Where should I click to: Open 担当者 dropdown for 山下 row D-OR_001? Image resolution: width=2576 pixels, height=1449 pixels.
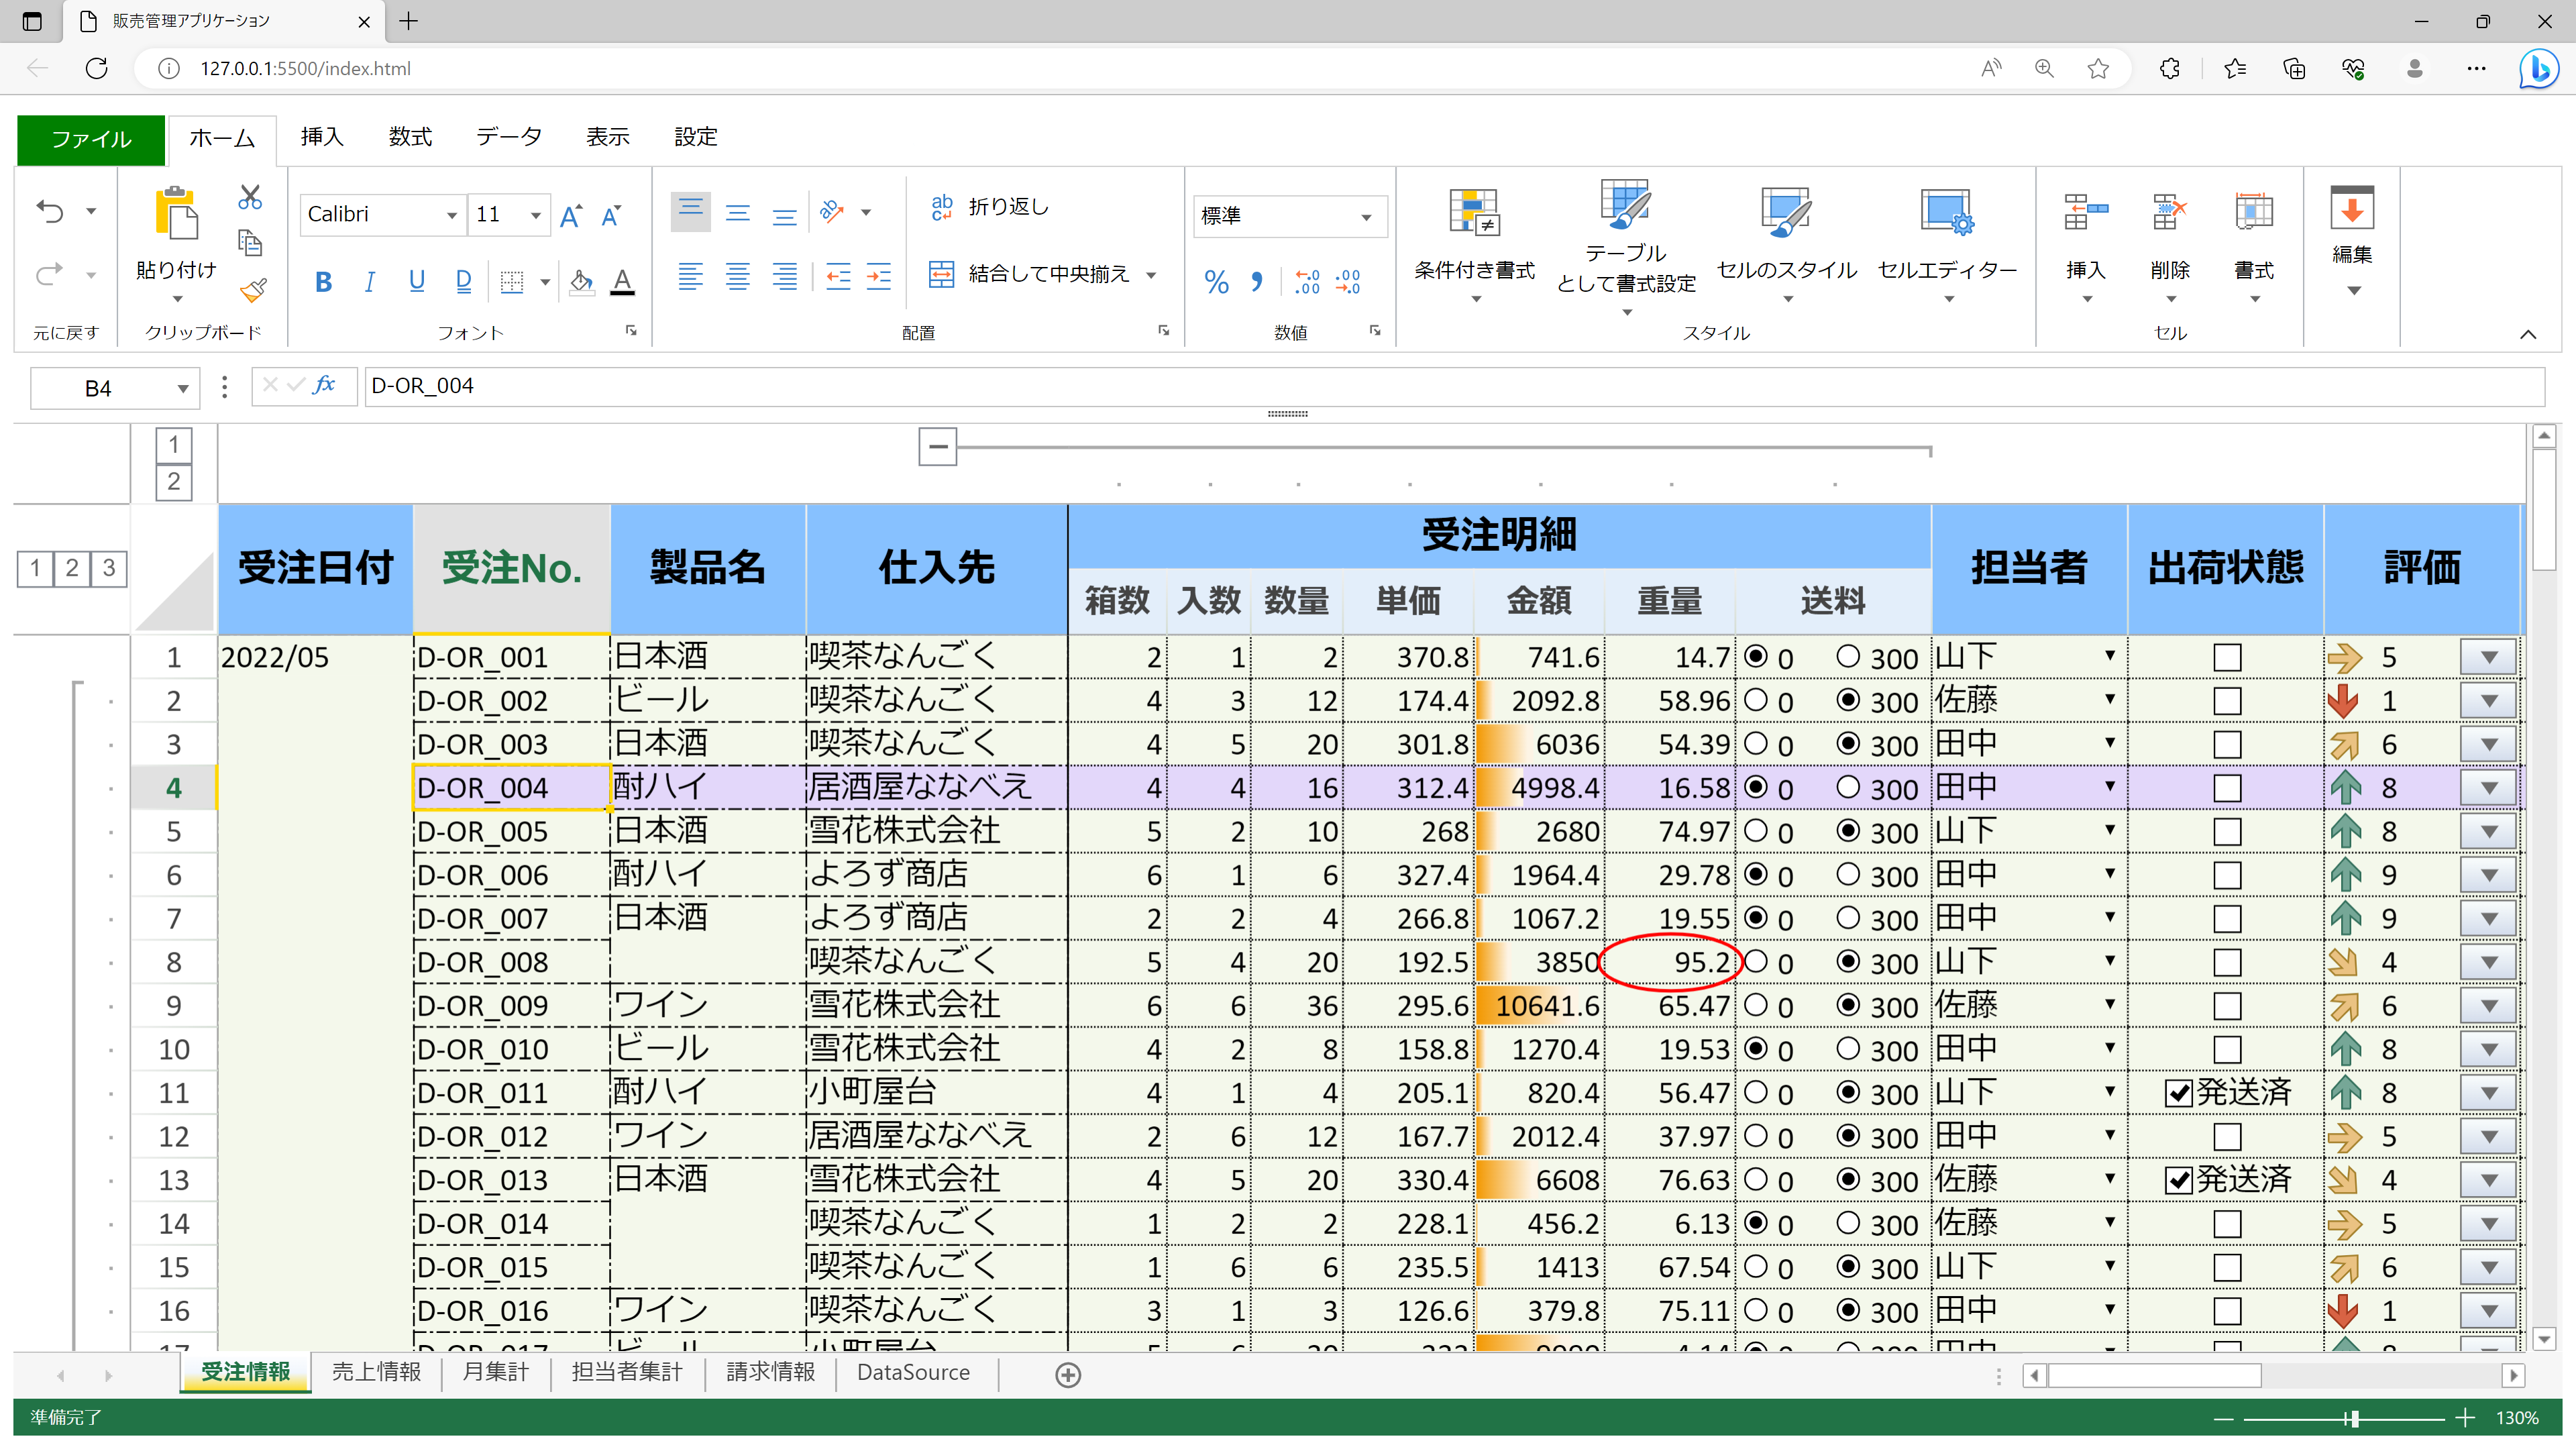[2110, 656]
